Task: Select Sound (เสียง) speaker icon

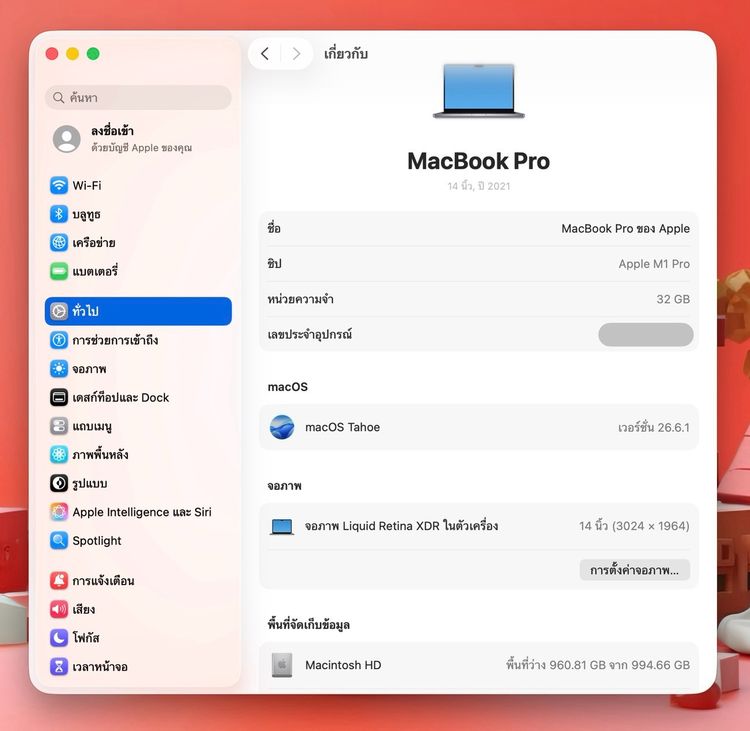Action: point(59,609)
